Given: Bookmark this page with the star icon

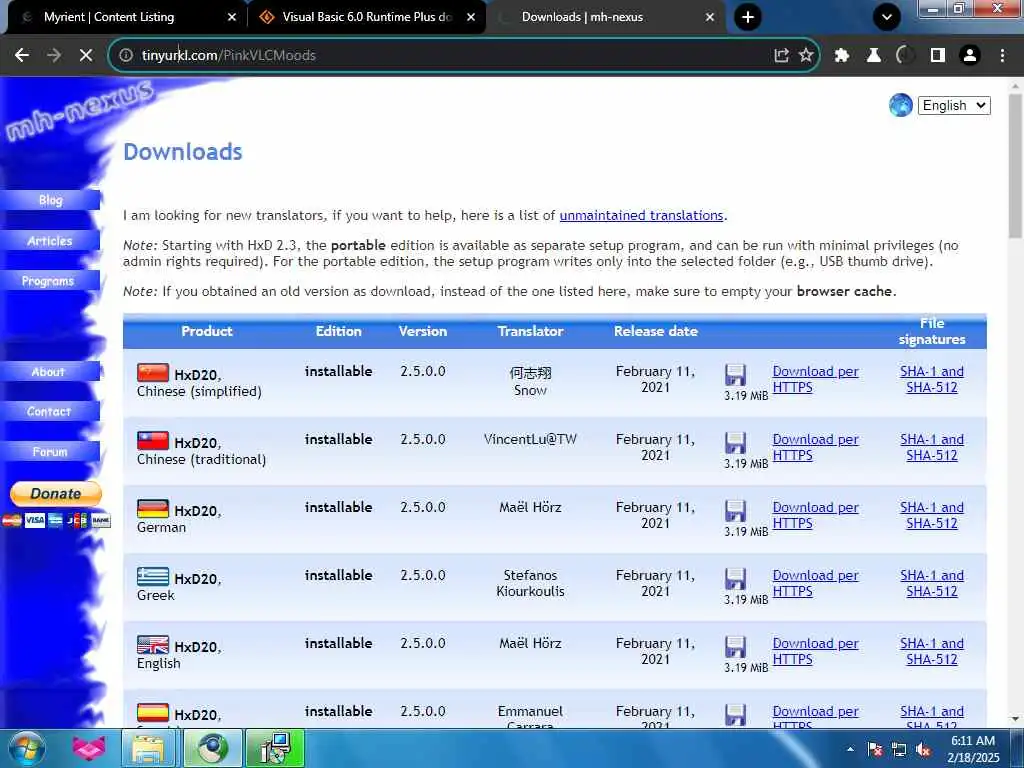Looking at the screenshot, I should click(806, 56).
